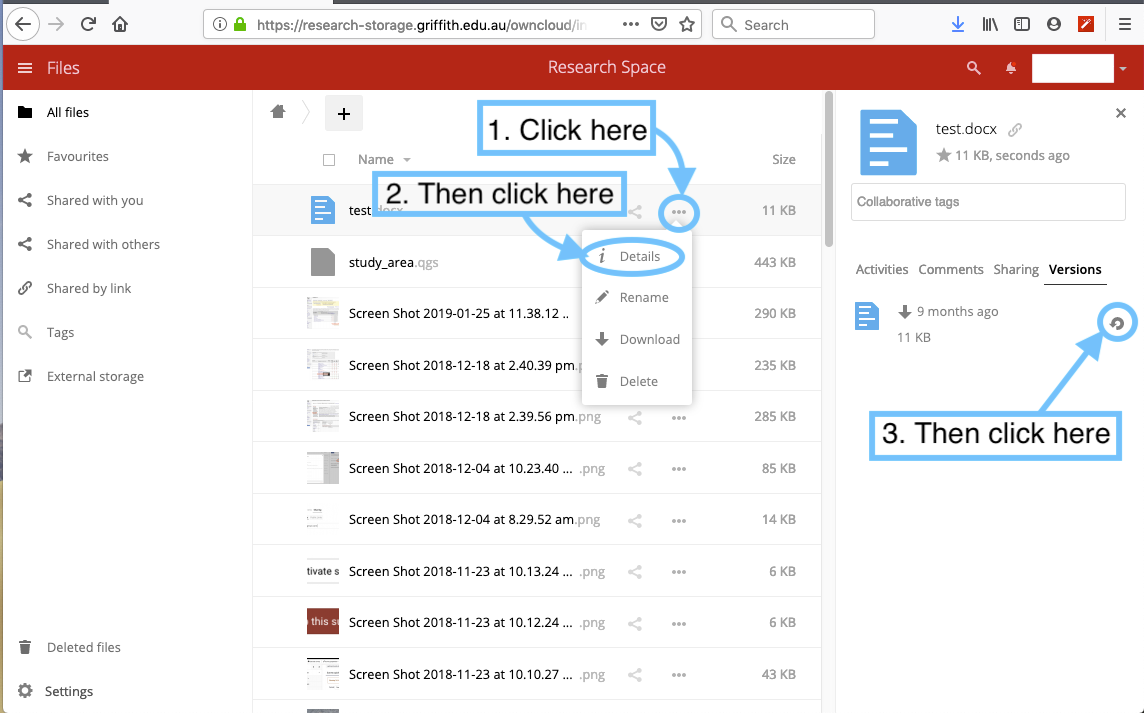Switch to the Sharing tab
1144x713 pixels.
point(1016,269)
